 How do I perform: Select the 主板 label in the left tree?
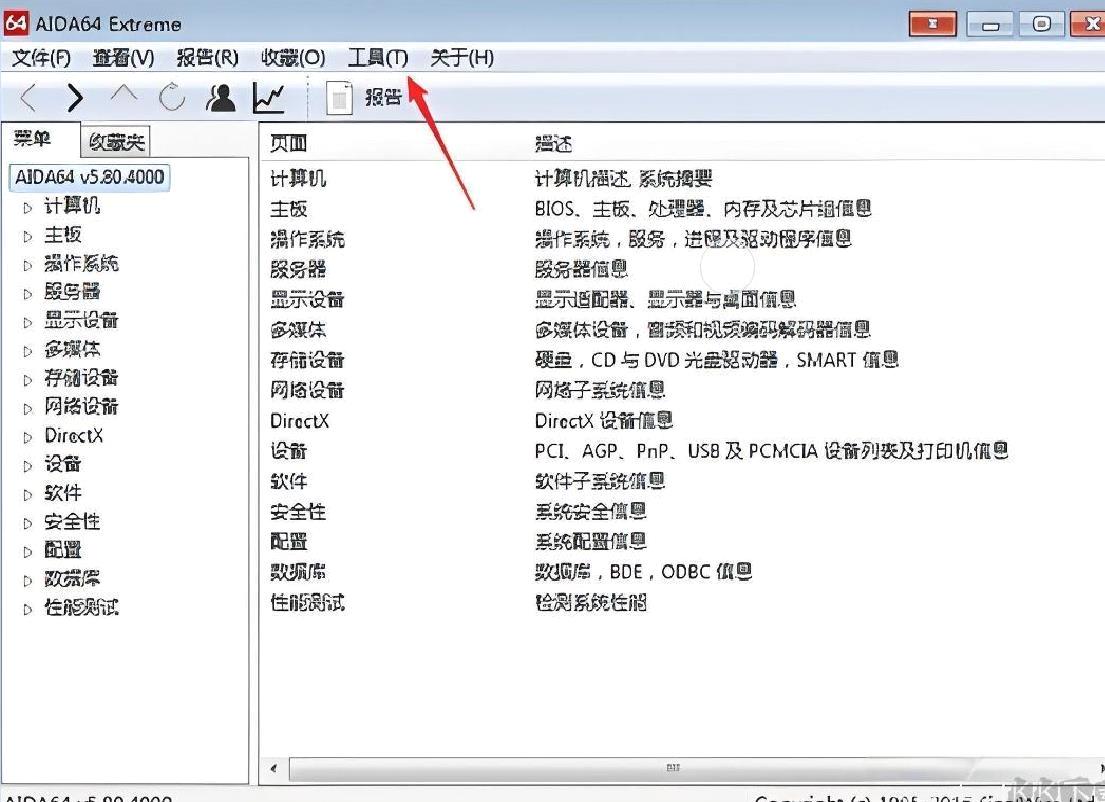coord(63,235)
